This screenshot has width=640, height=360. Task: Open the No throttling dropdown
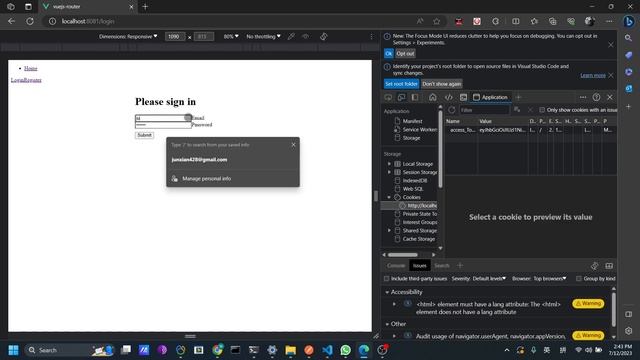pos(263,36)
